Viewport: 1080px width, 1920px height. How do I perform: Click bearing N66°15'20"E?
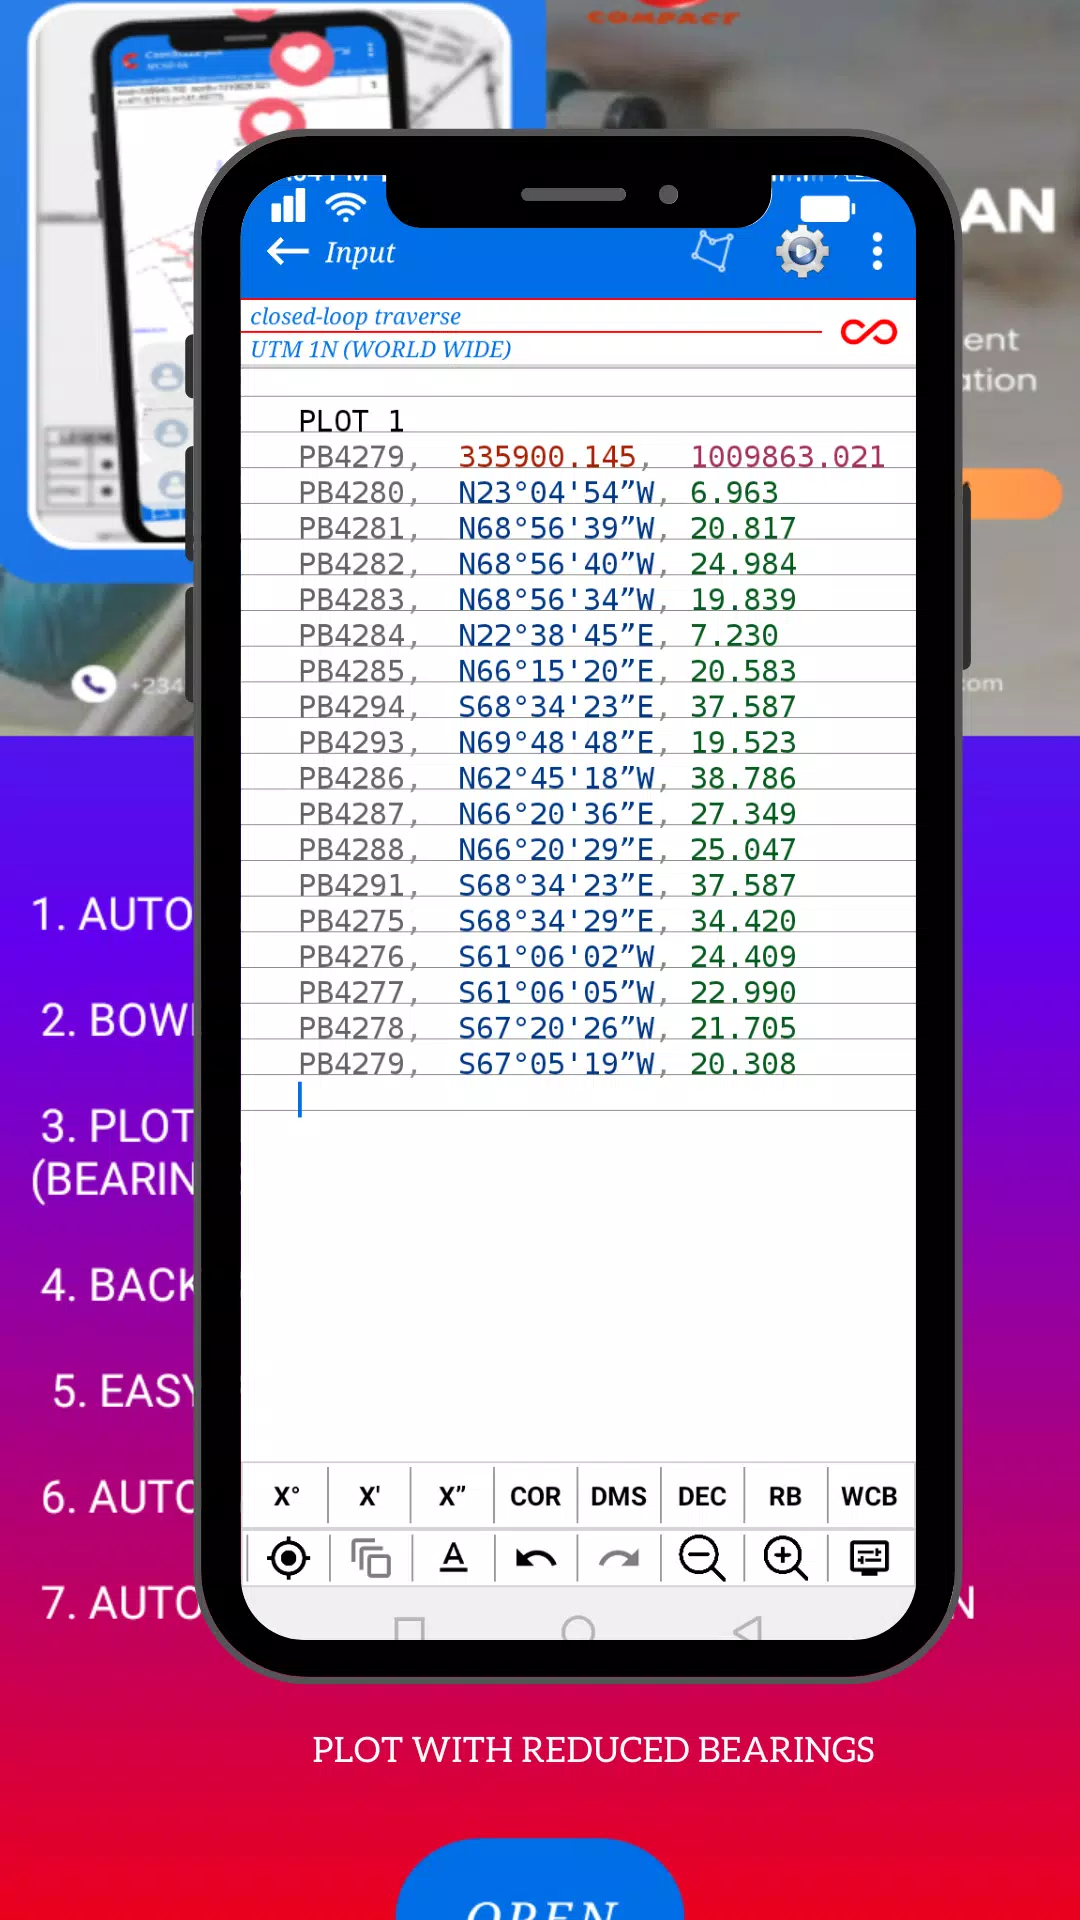tap(556, 671)
